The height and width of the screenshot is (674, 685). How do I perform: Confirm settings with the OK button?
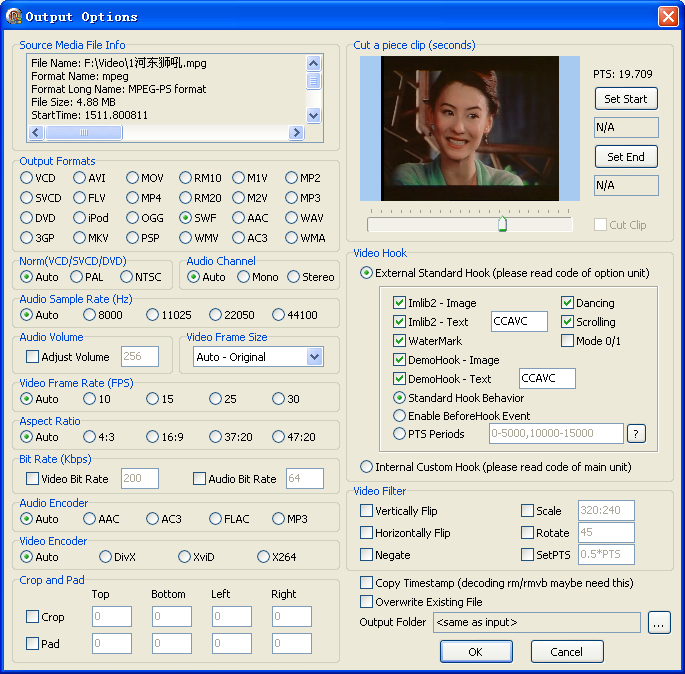click(476, 652)
